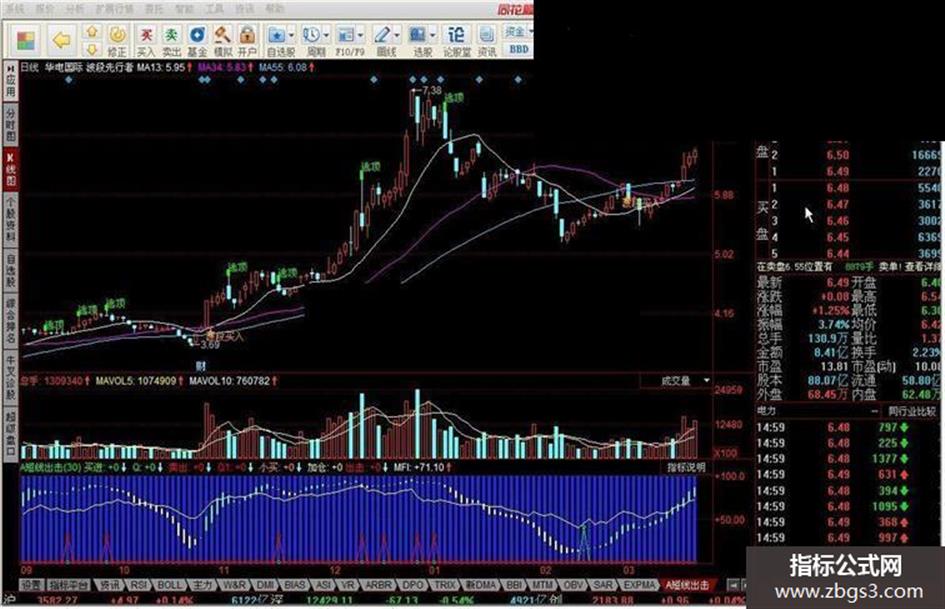Select the VR indicator tab
Viewport: 945px width, 609px height.
click(348, 585)
